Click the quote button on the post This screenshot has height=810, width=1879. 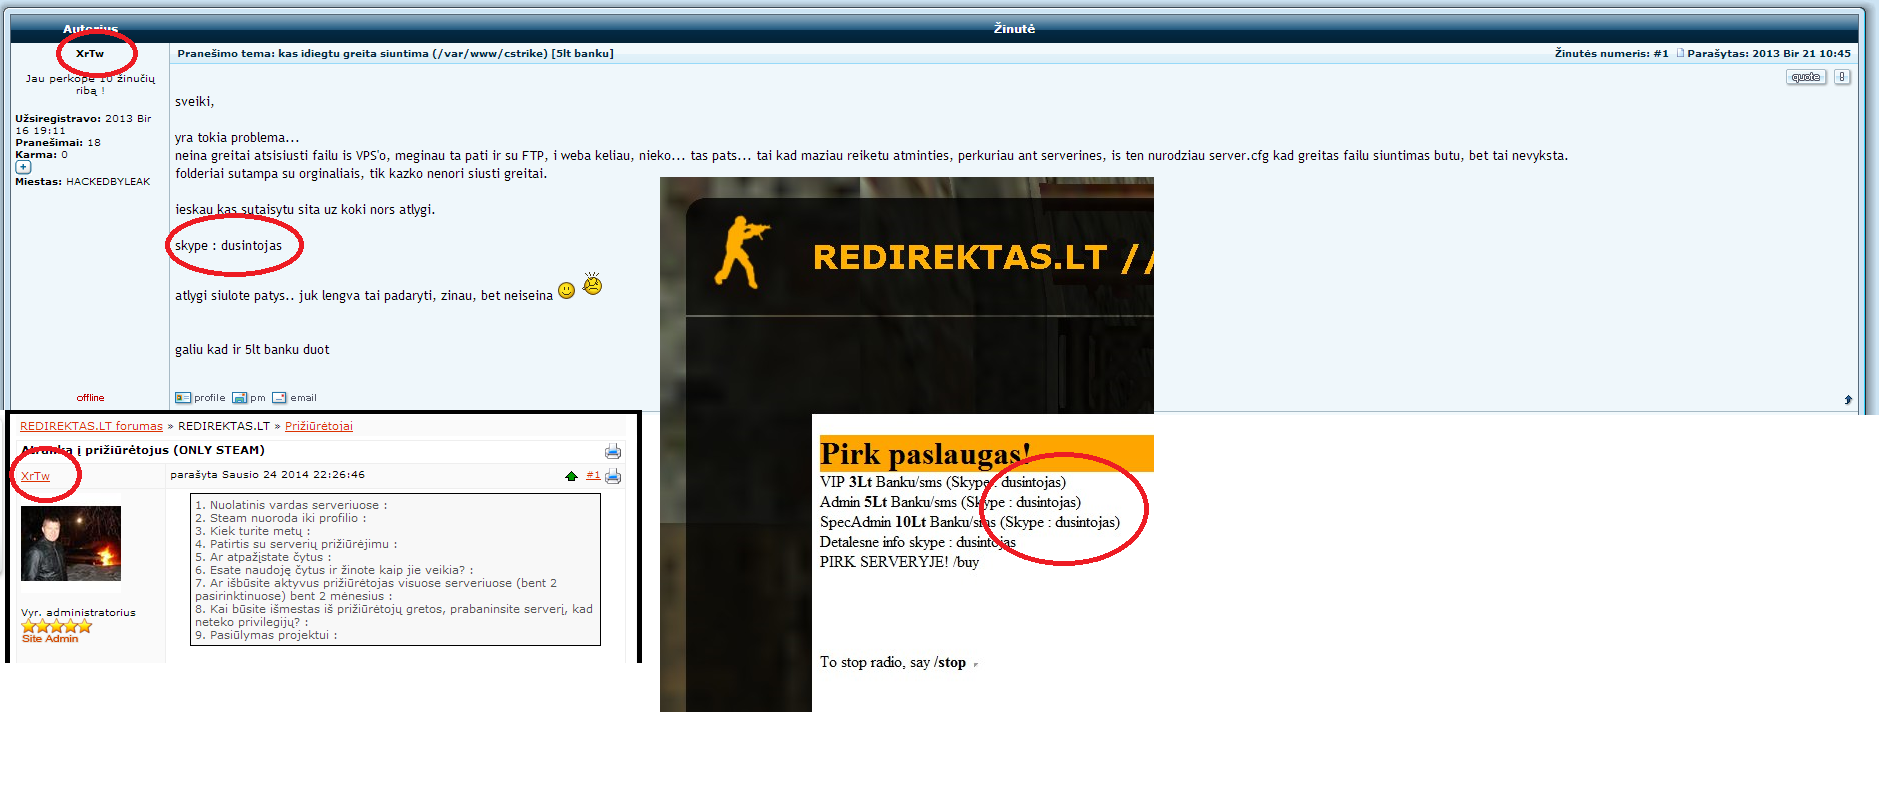coord(1806,77)
